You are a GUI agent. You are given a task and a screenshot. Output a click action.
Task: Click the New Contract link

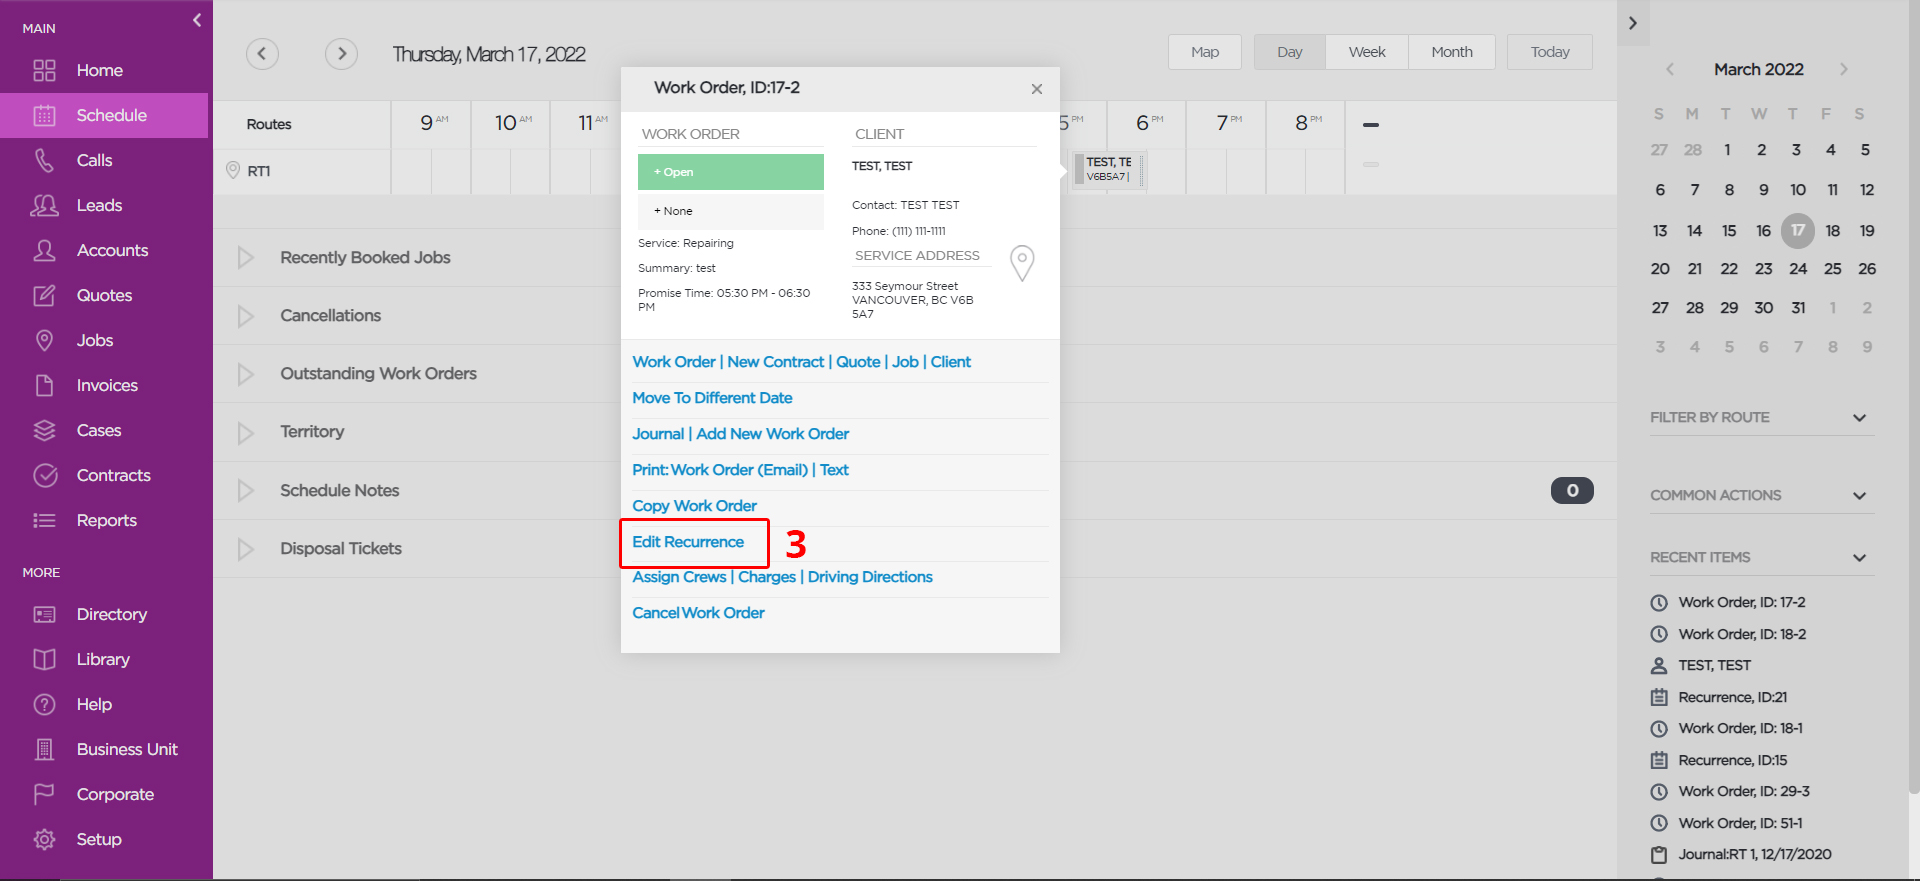point(776,362)
